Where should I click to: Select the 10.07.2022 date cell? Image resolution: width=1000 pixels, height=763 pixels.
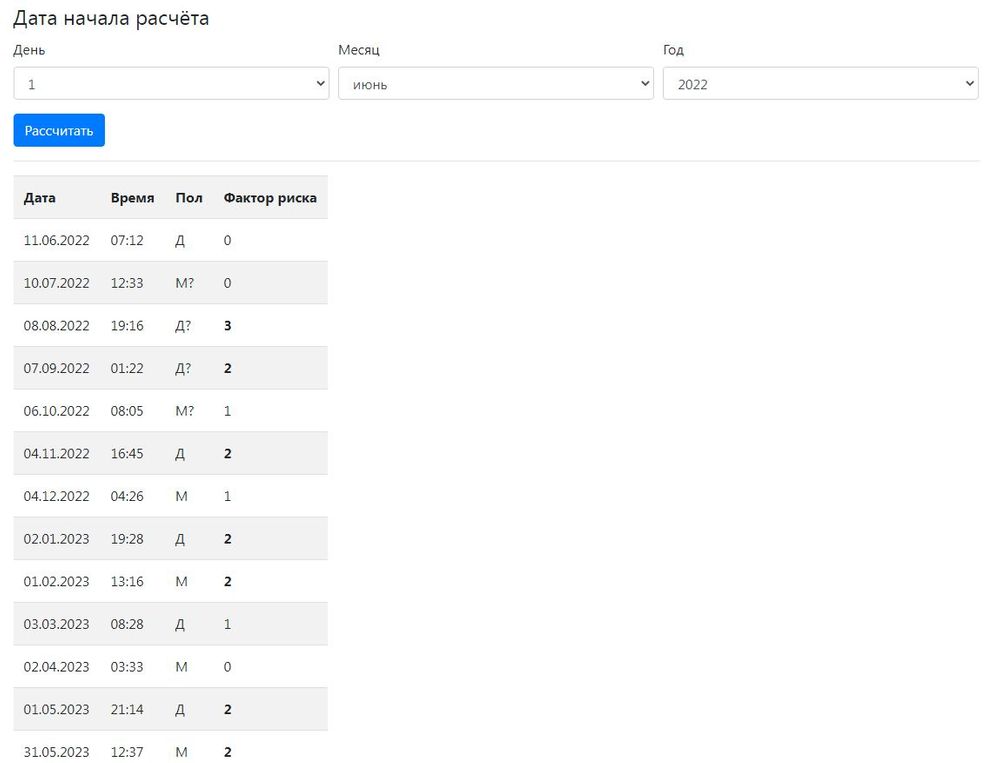coord(57,283)
